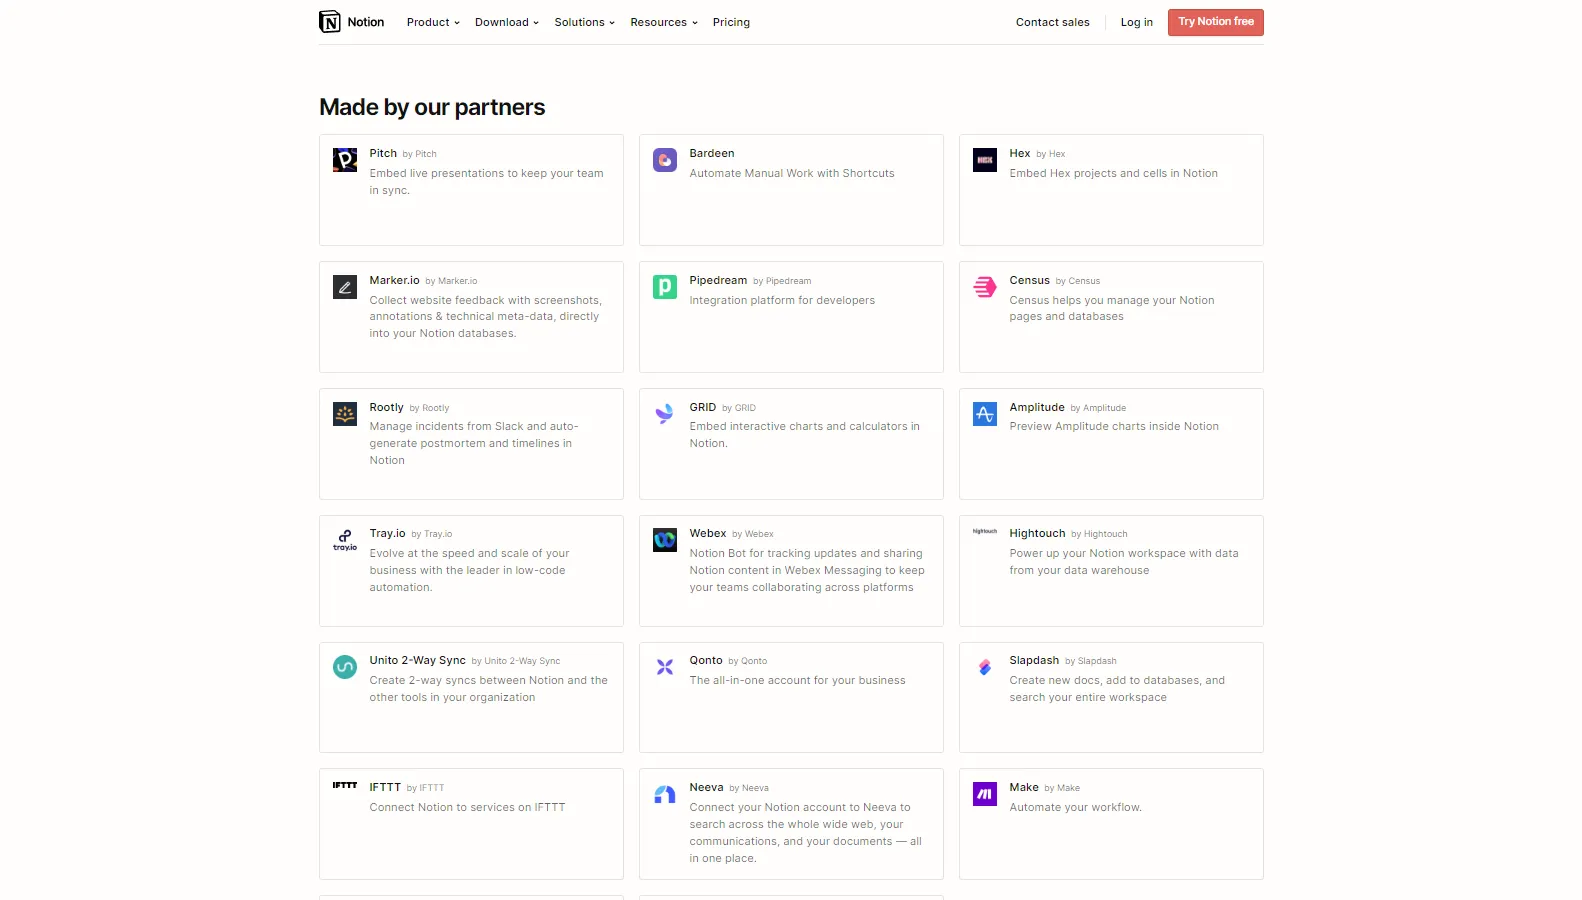
Task: Open the Pitch integration logo
Action: coord(345,160)
